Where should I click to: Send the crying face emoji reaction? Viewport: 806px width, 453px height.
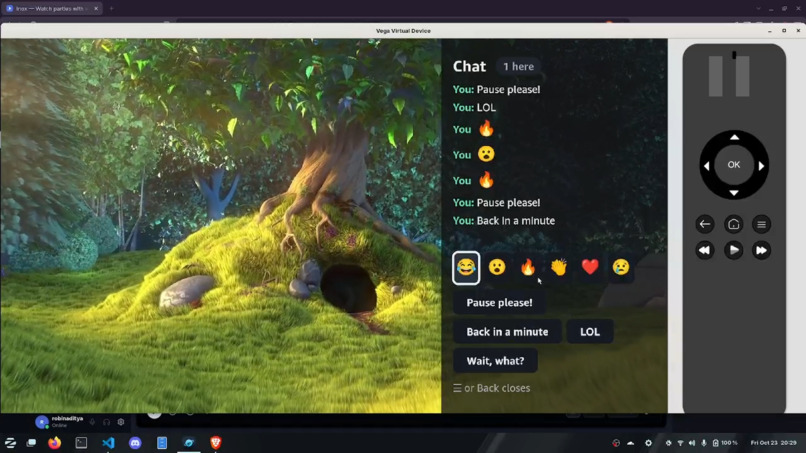pyautogui.click(x=621, y=267)
